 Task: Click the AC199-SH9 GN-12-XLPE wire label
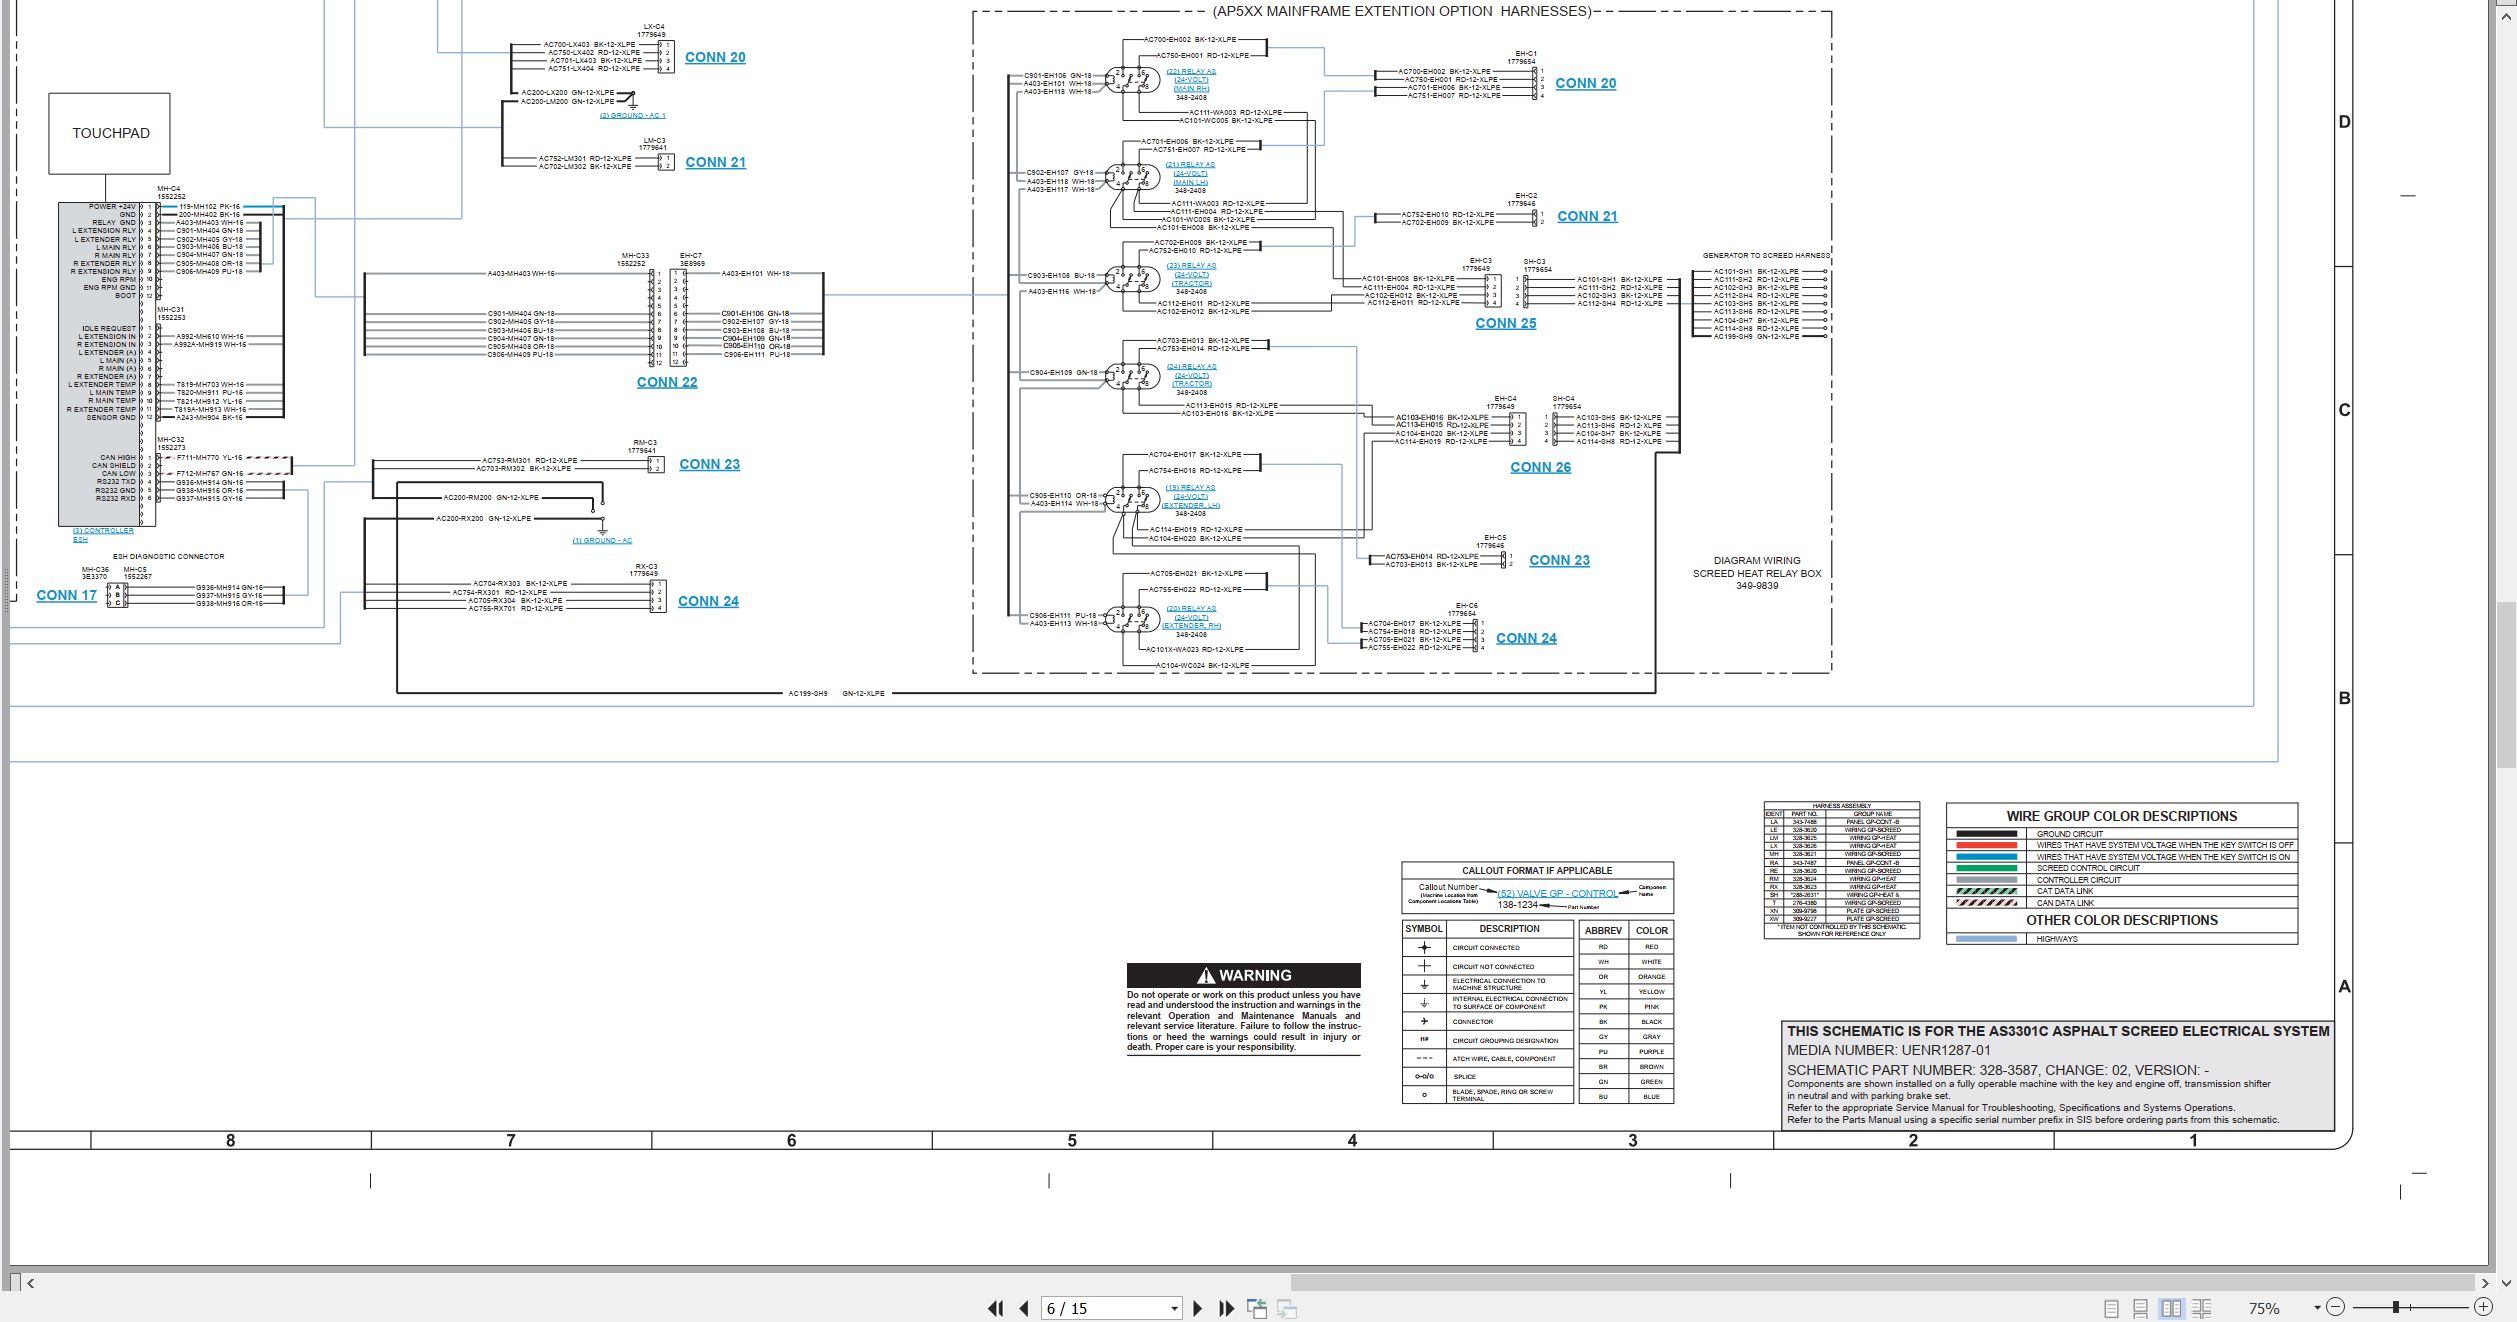pos(836,693)
